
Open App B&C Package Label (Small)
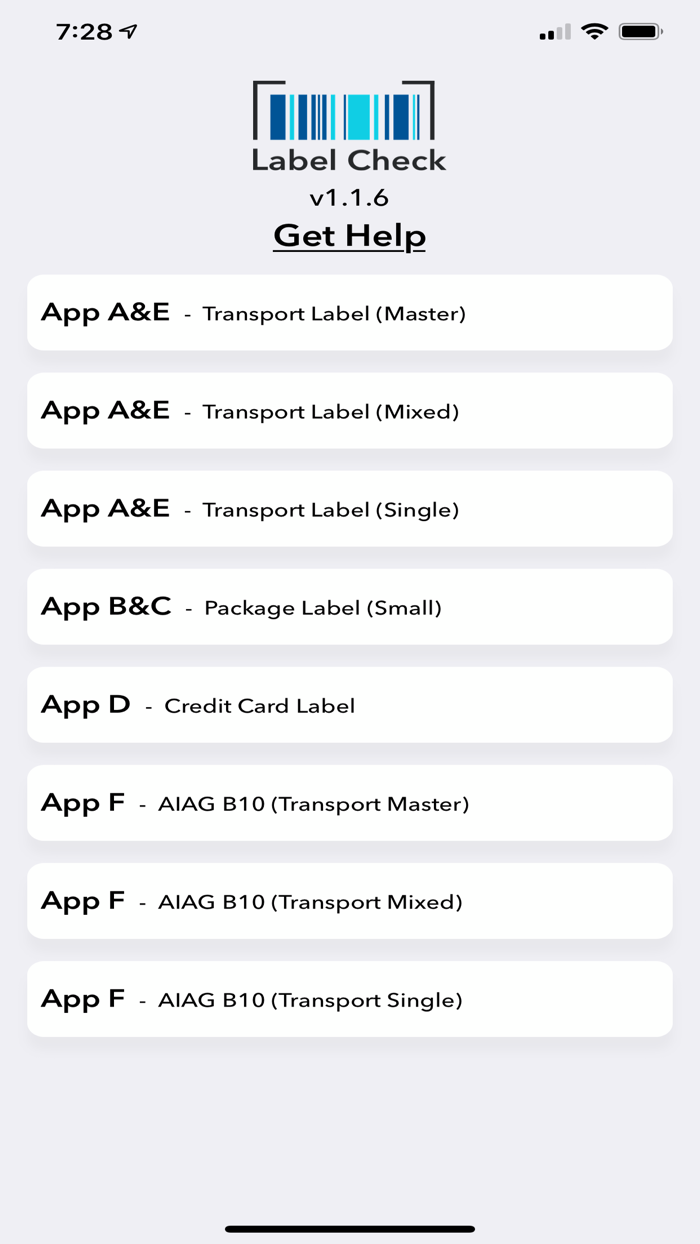[348, 606]
